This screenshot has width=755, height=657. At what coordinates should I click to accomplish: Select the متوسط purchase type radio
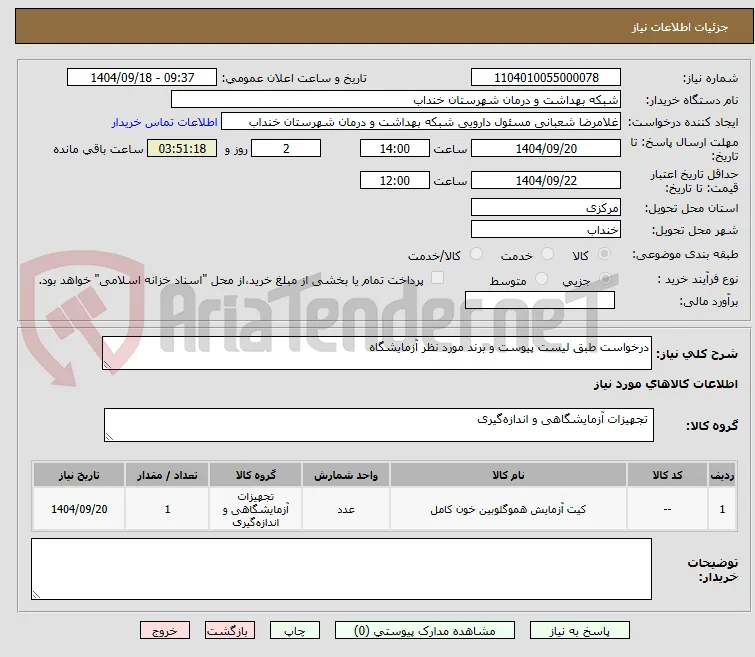[x=541, y=278]
